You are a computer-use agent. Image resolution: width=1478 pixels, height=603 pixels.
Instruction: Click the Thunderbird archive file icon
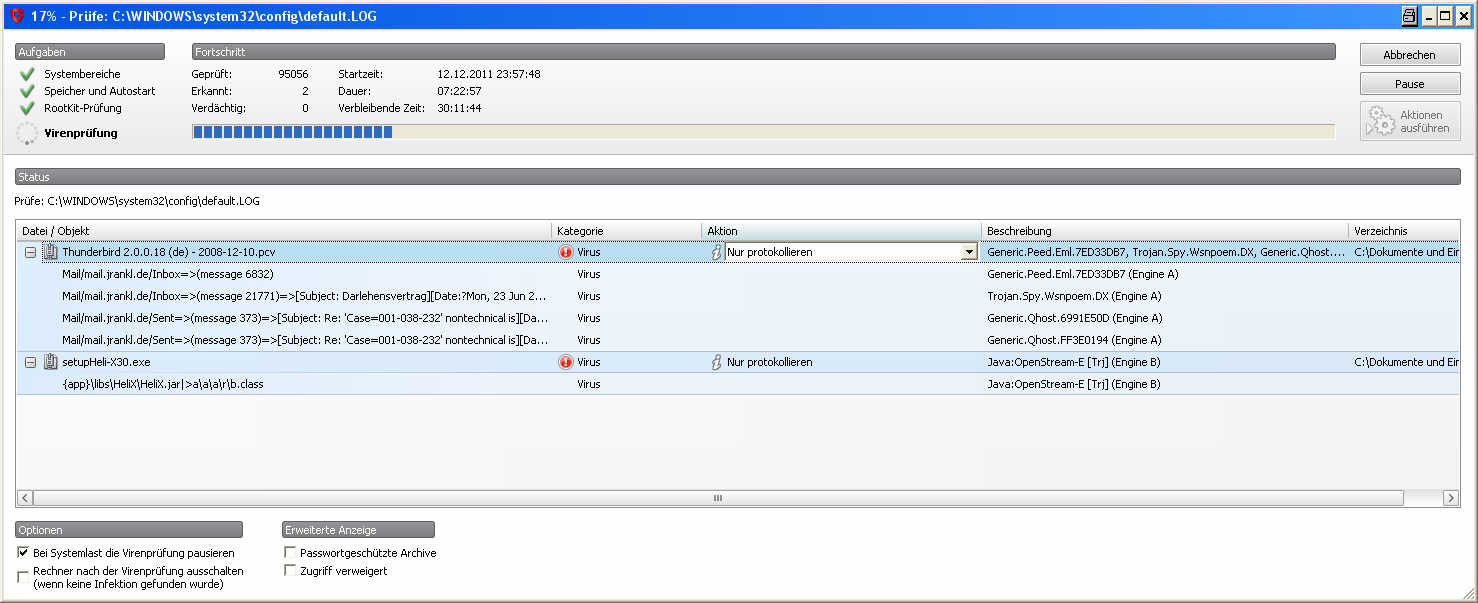(x=50, y=252)
